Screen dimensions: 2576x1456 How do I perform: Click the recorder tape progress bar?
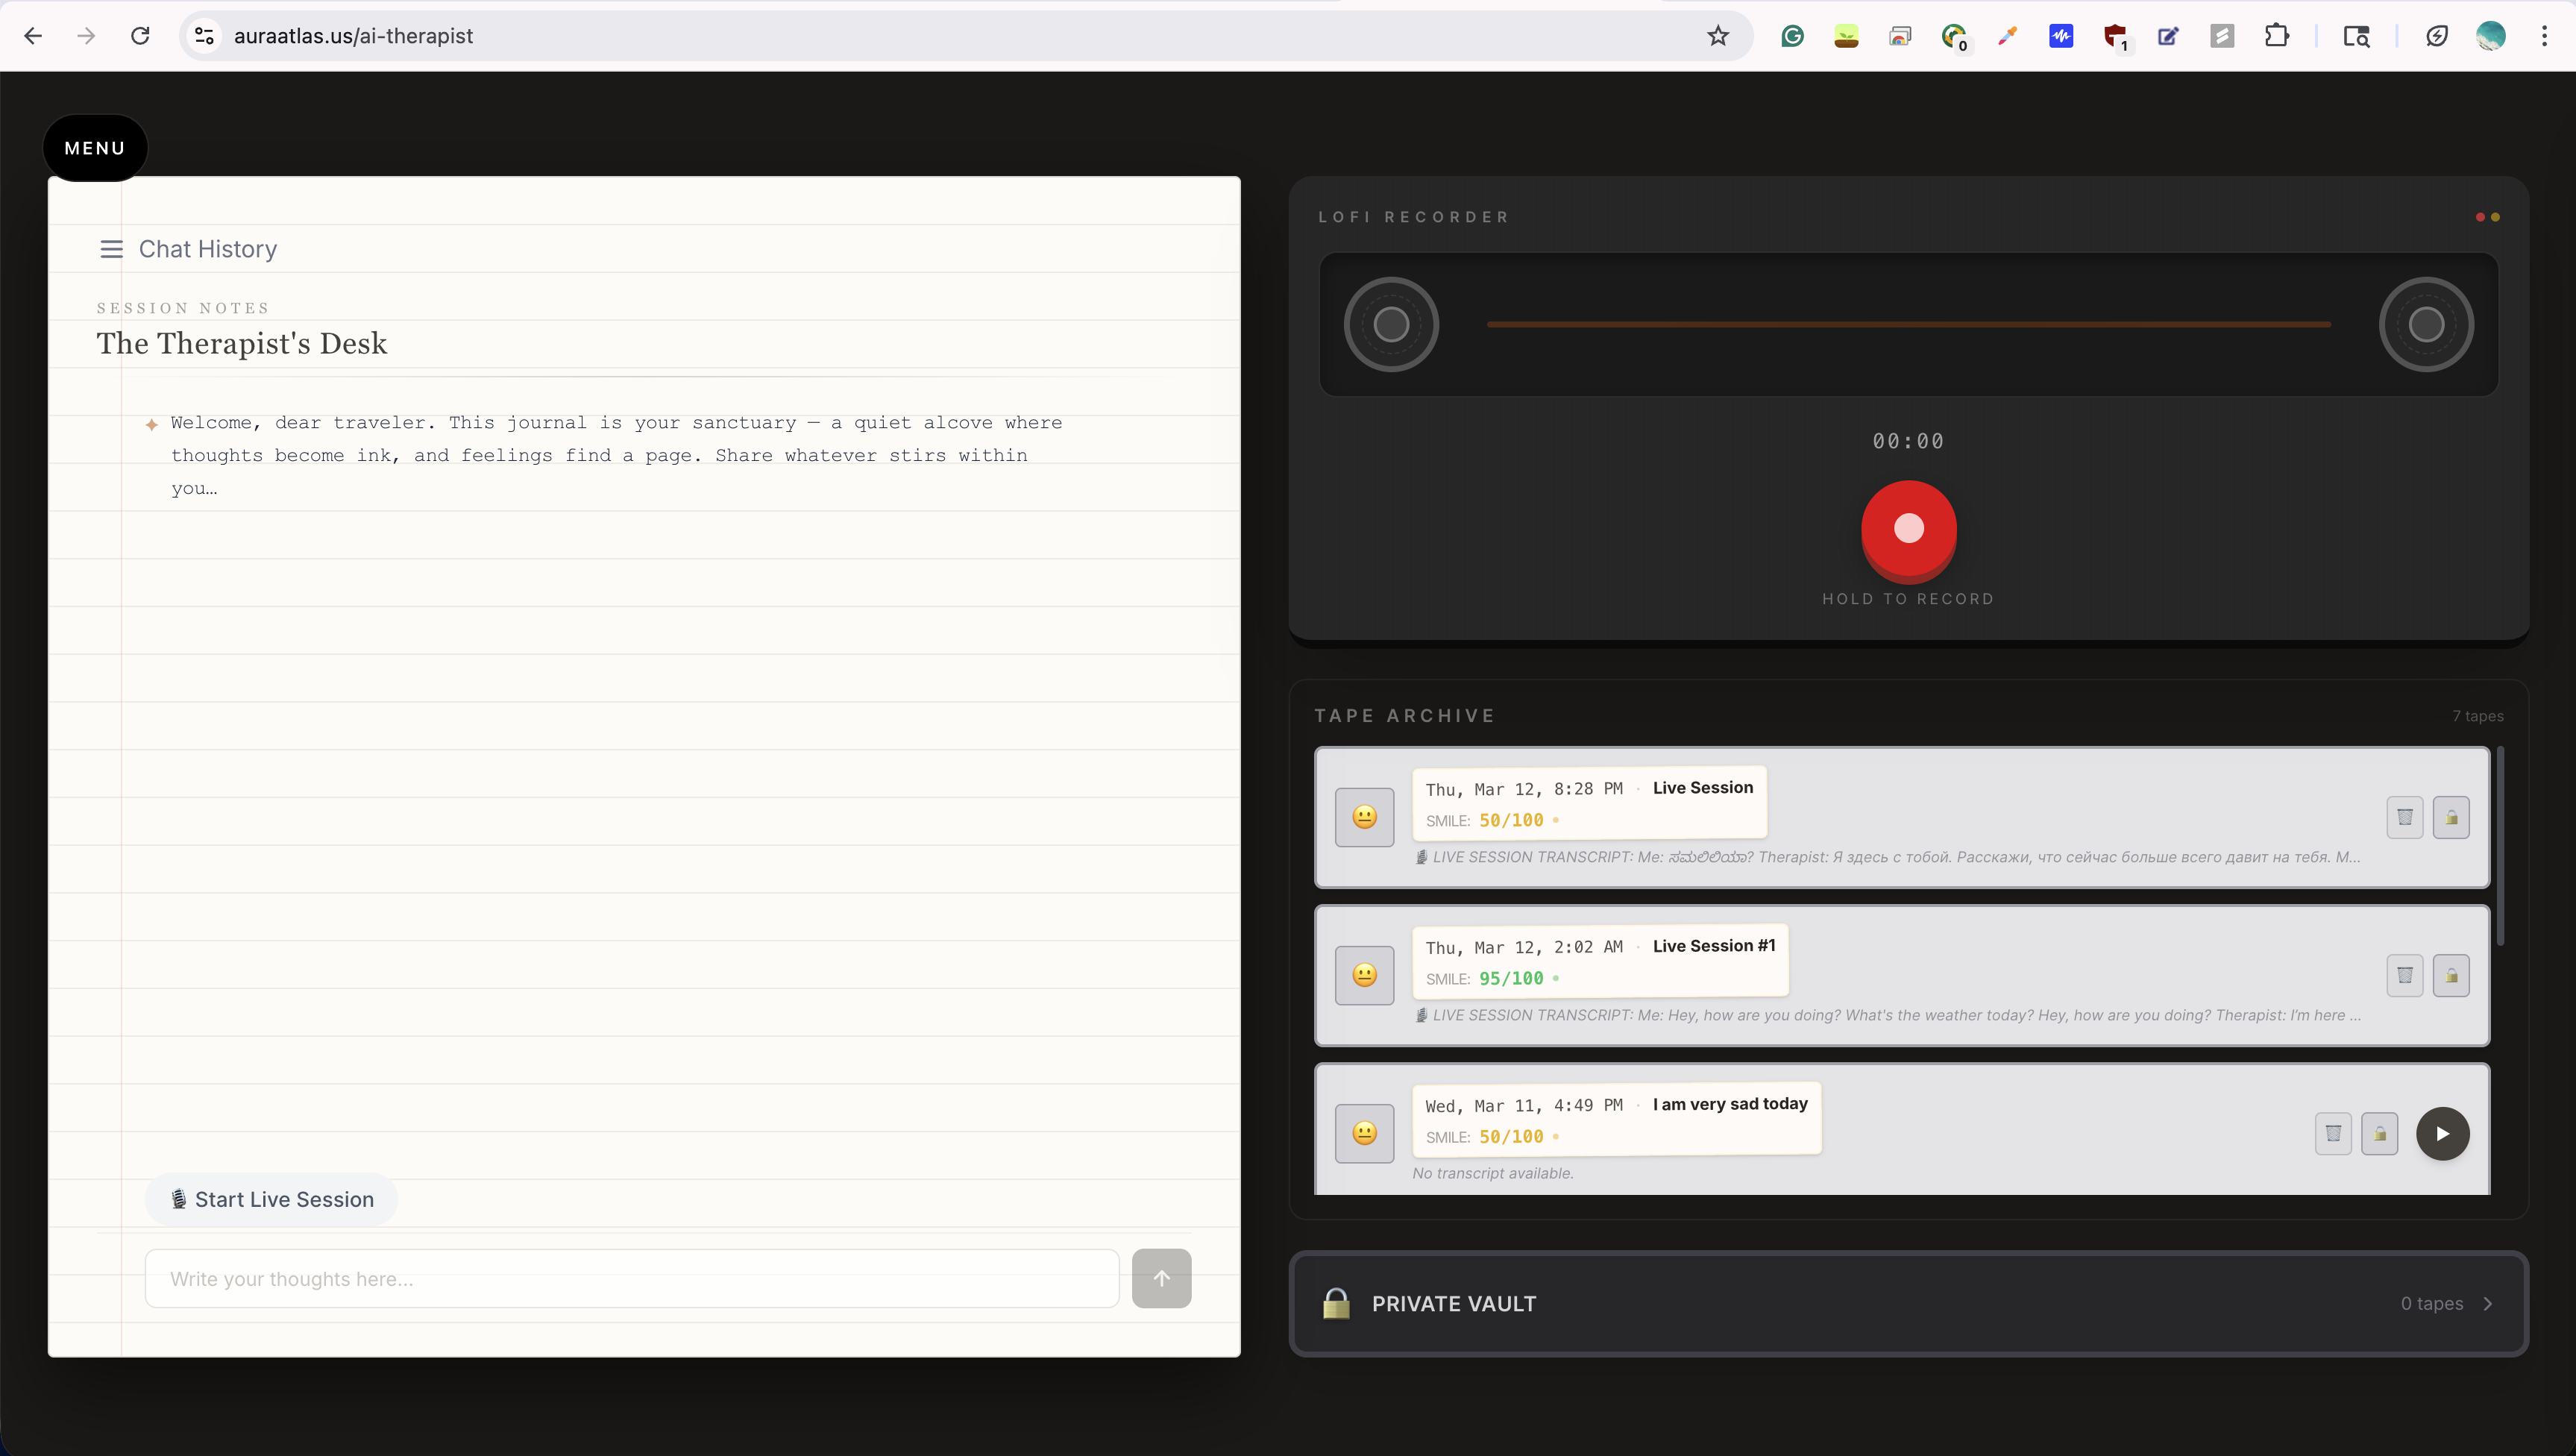pos(1908,324)
